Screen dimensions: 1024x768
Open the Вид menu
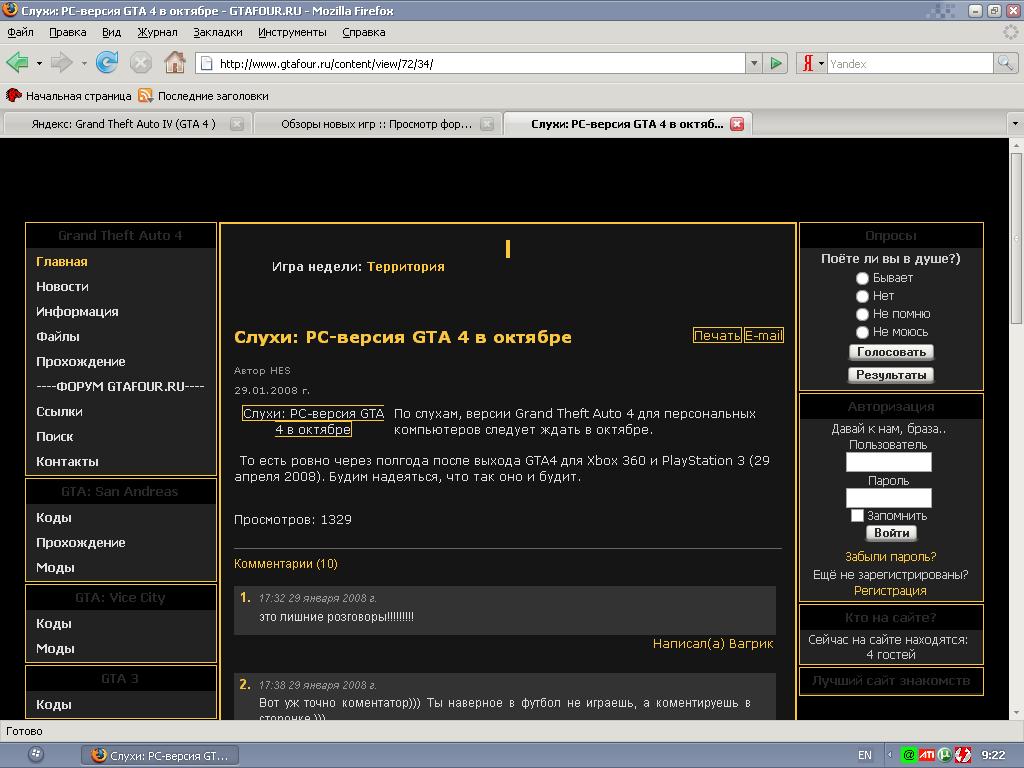tap(112, 32)
